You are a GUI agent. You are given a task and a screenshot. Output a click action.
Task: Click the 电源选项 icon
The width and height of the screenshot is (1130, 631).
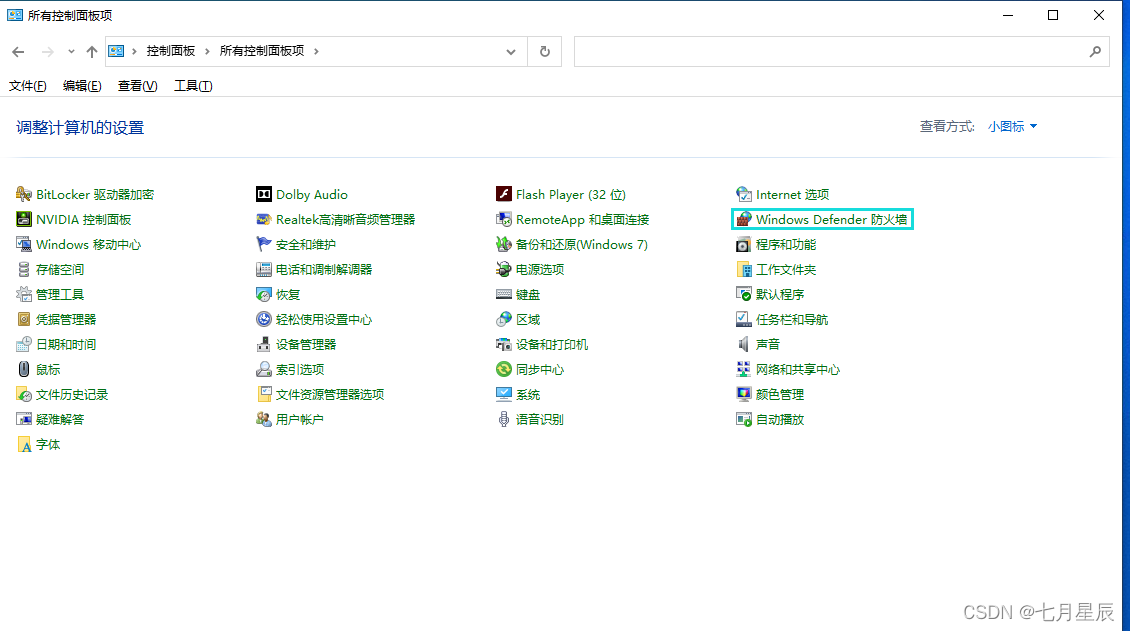(x=504, y=269)
